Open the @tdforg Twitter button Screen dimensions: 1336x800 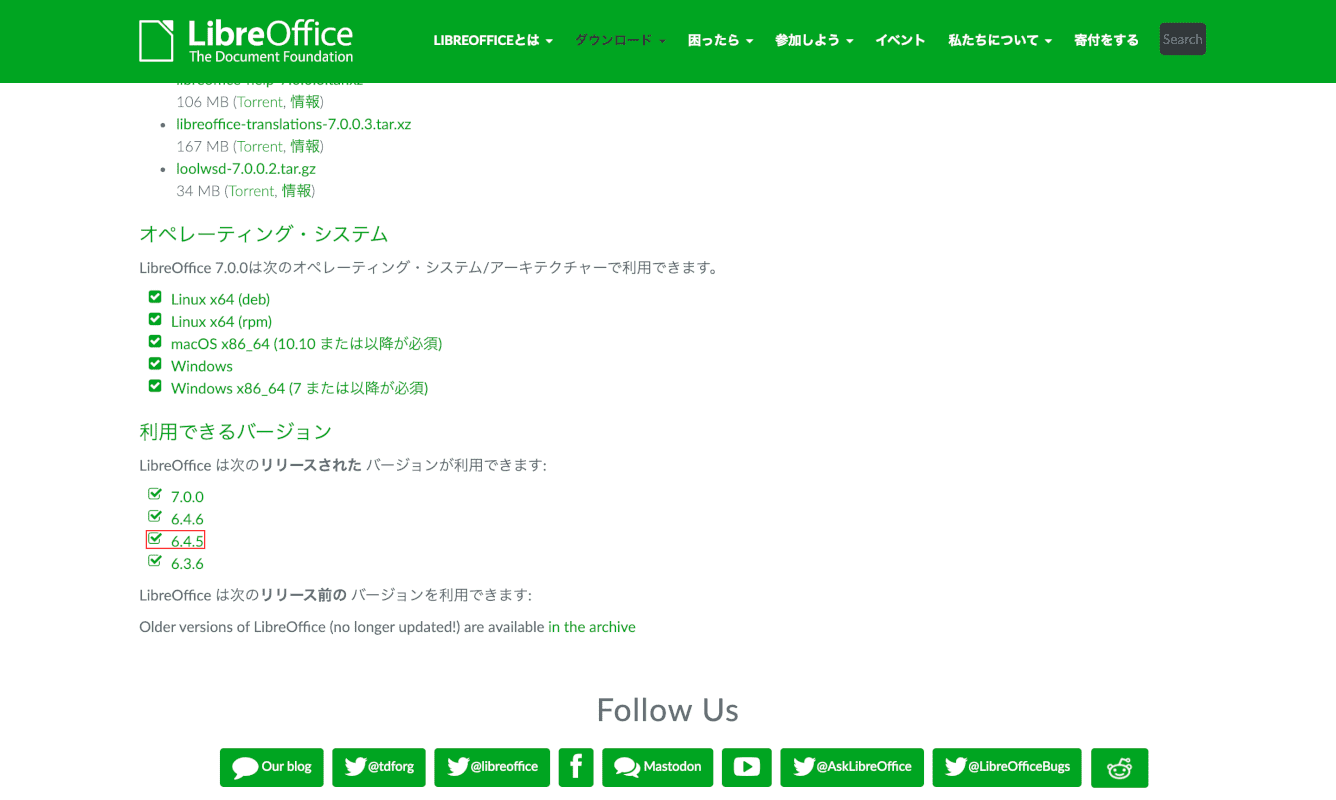(379, 767)
